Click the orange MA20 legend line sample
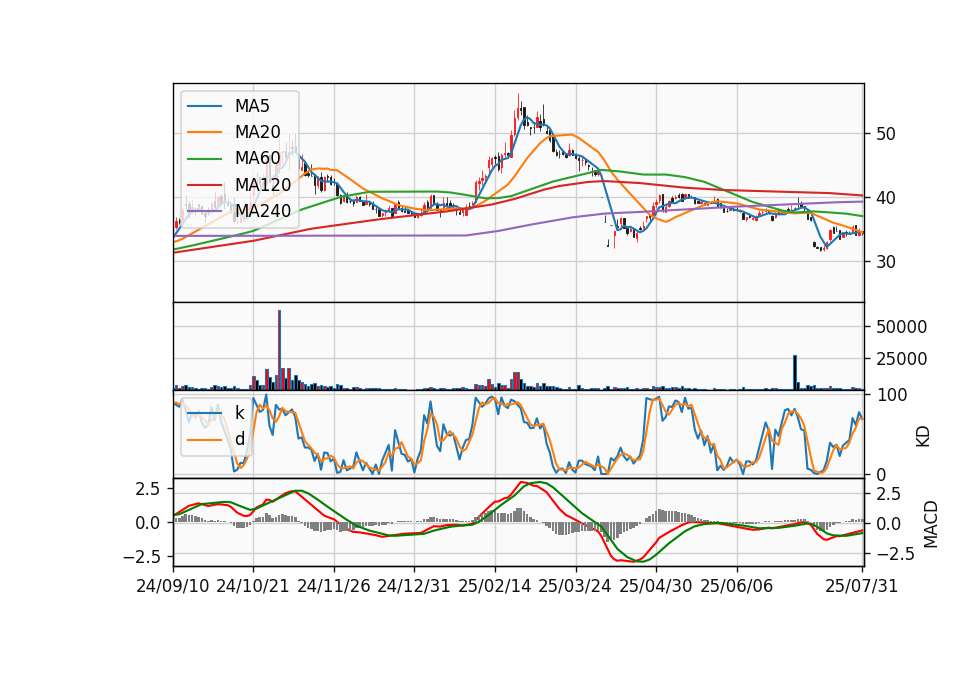960x690 pixels. [204, 132]
